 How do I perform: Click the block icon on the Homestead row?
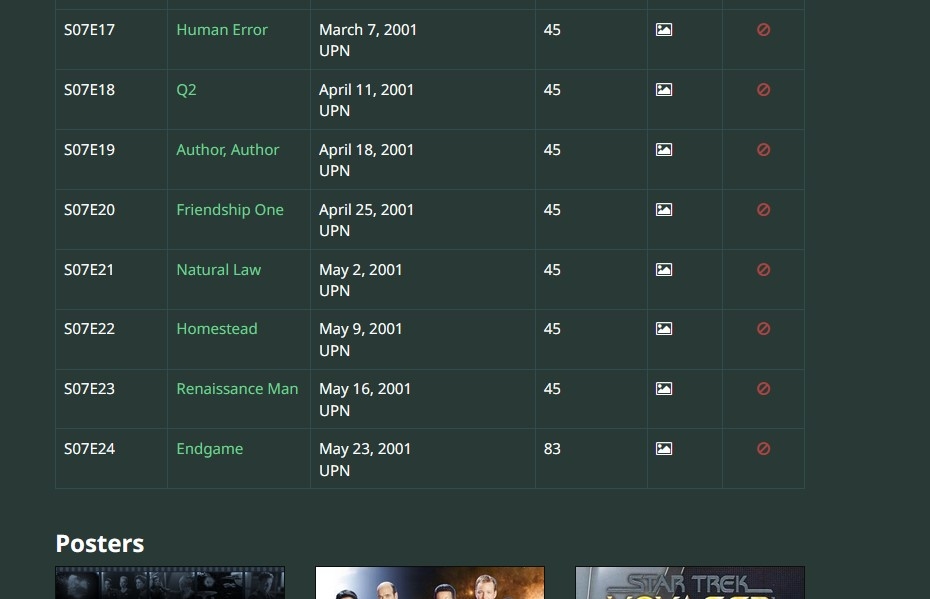pos(763,328)
